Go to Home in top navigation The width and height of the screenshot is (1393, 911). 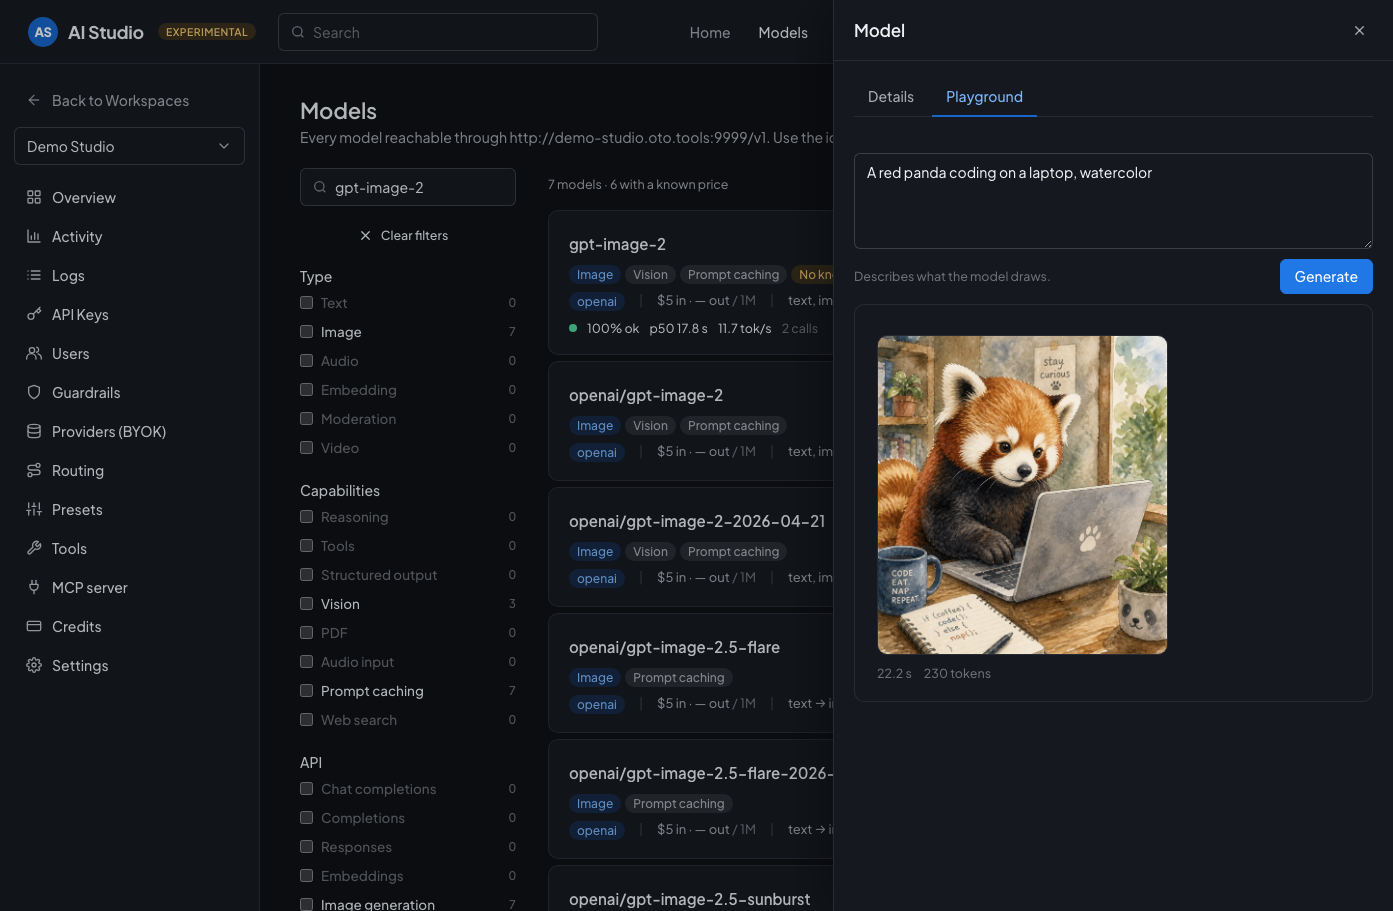(x=710, y=33)
